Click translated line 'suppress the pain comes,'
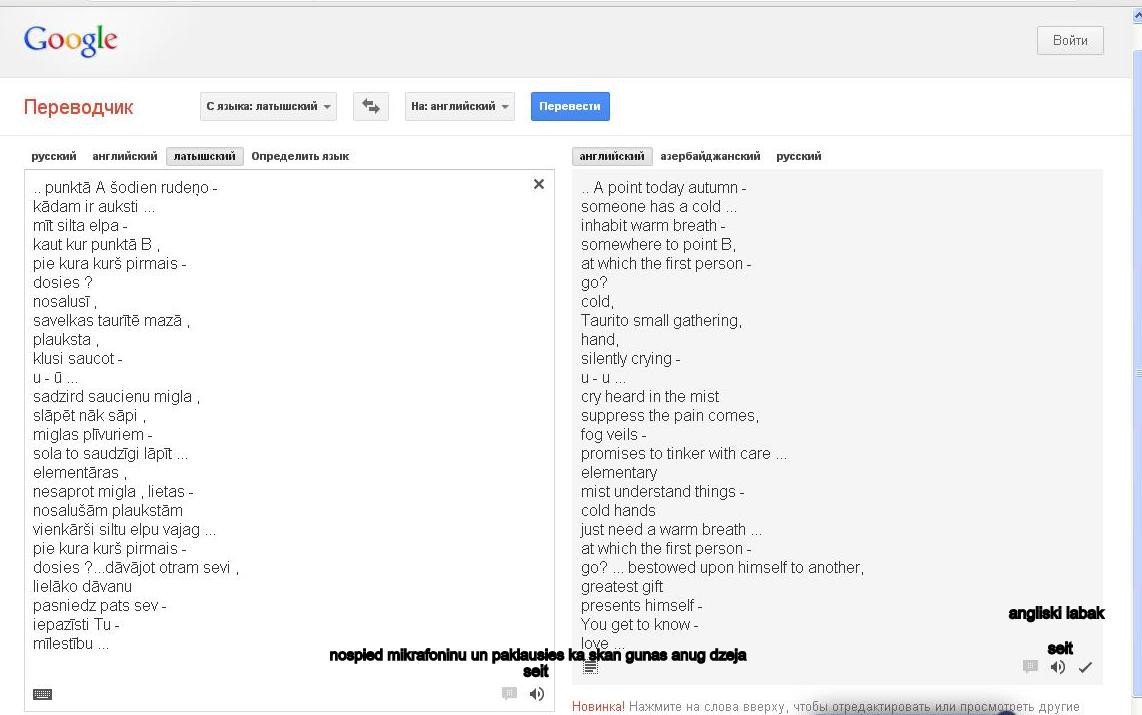 pyautogui.click(x=670, y=416)
